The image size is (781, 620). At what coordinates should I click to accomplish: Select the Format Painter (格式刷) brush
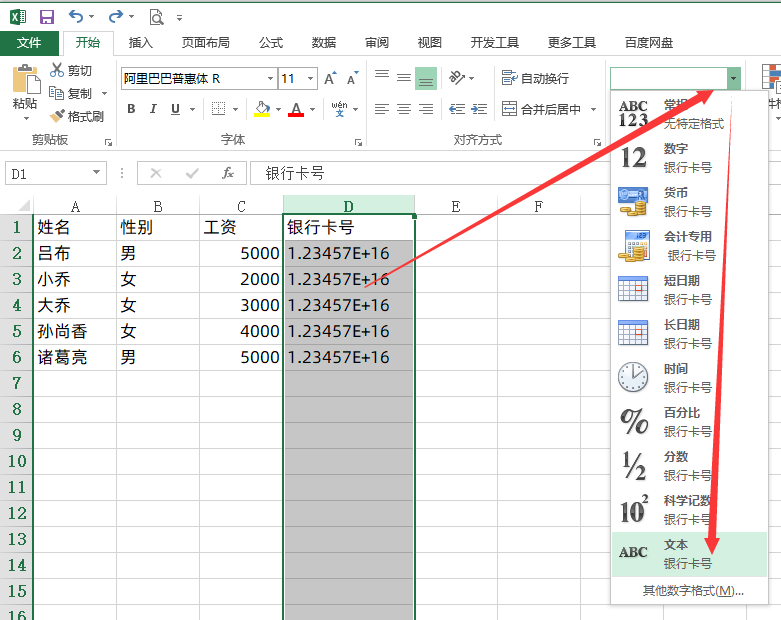click(57, 116)
